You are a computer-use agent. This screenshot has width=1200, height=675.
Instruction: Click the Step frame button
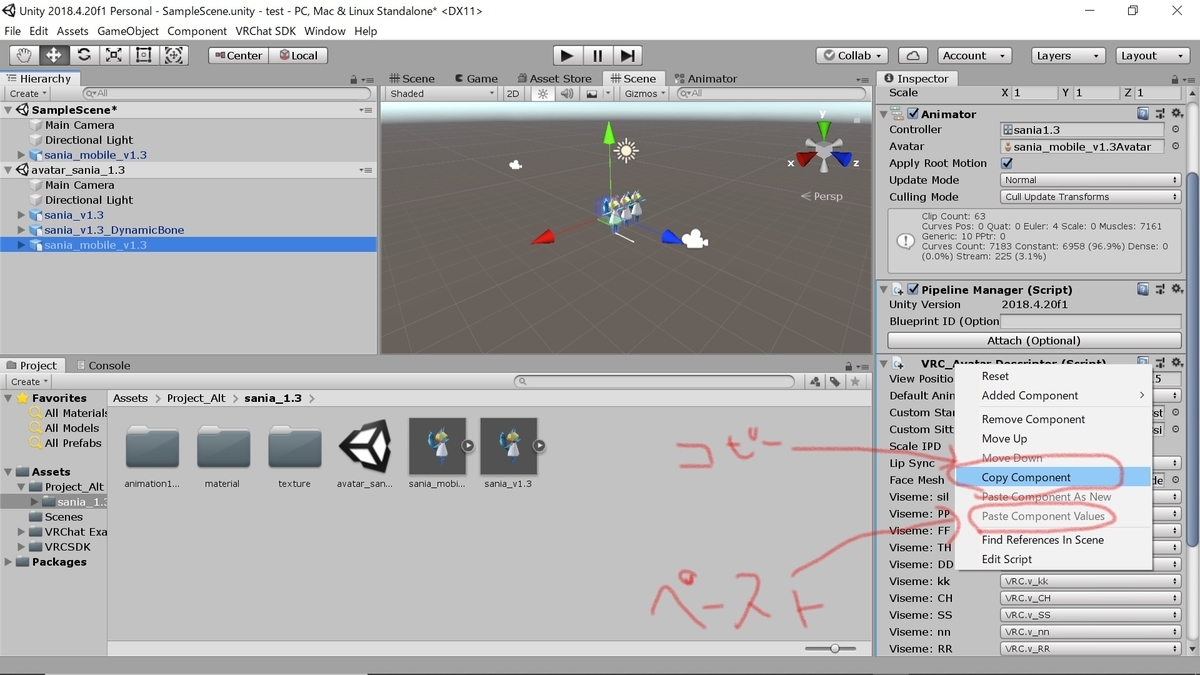(627, 55)
